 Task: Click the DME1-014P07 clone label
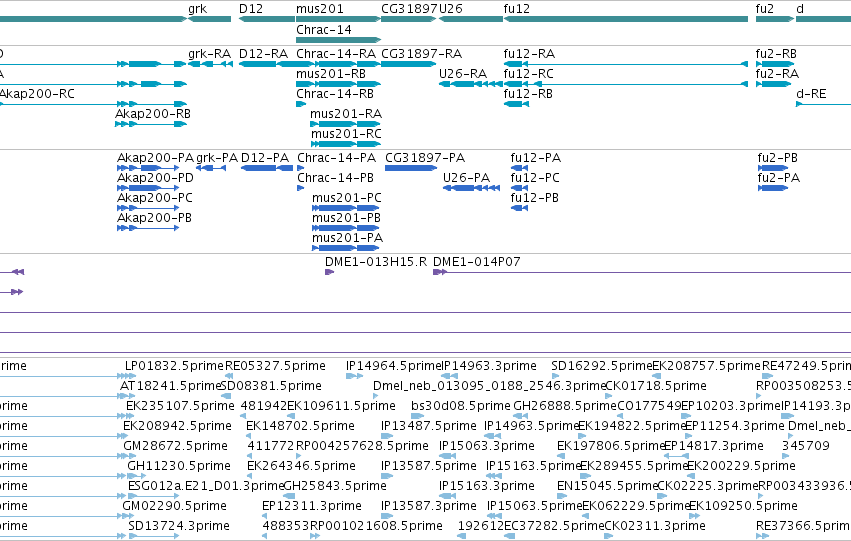click(477, 262)
